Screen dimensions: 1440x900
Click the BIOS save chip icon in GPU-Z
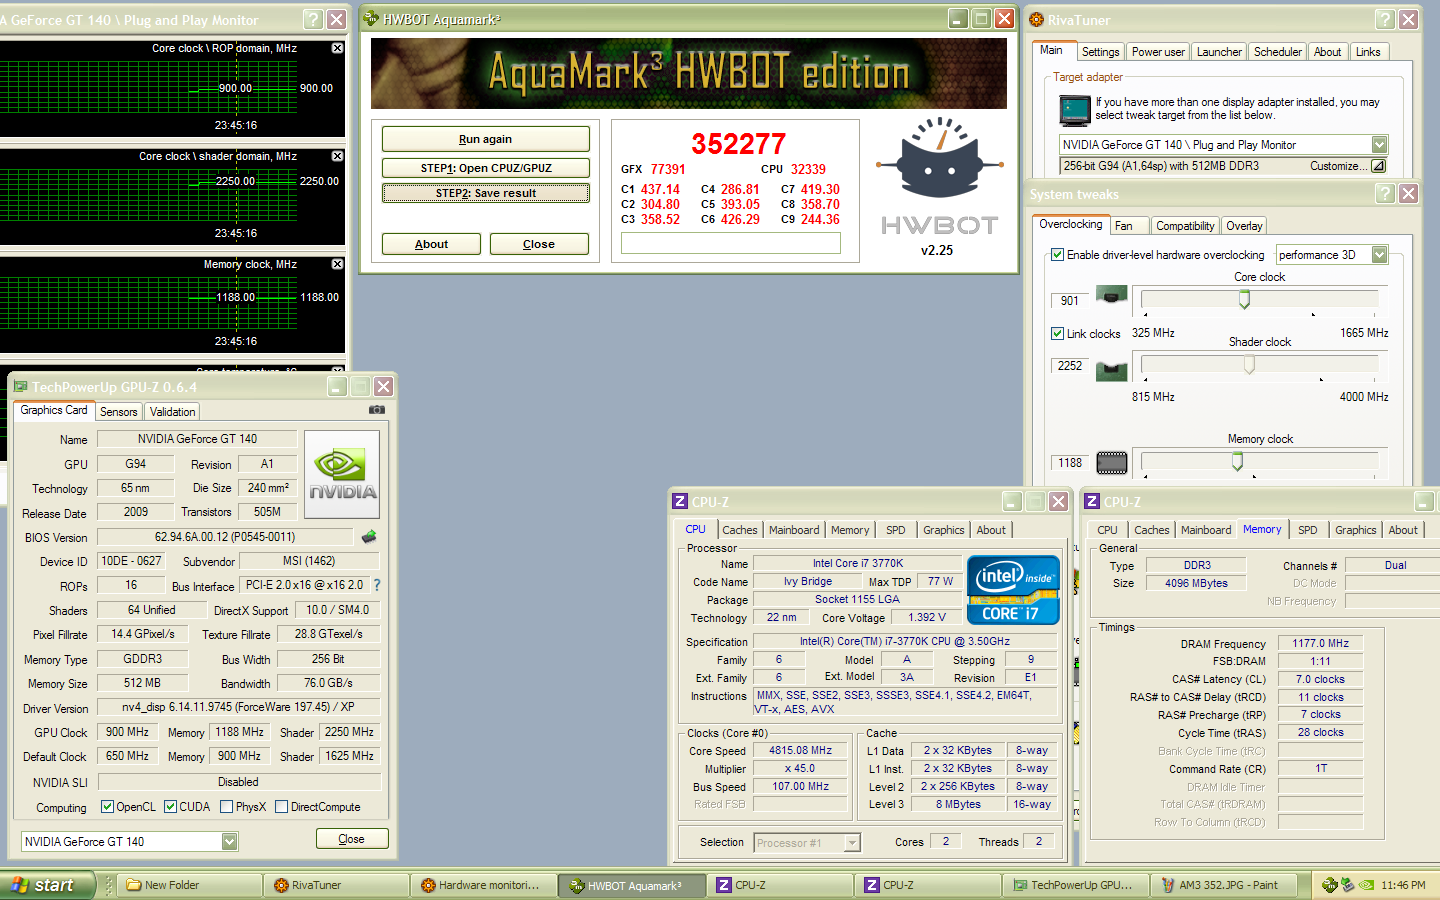point(369,537)
